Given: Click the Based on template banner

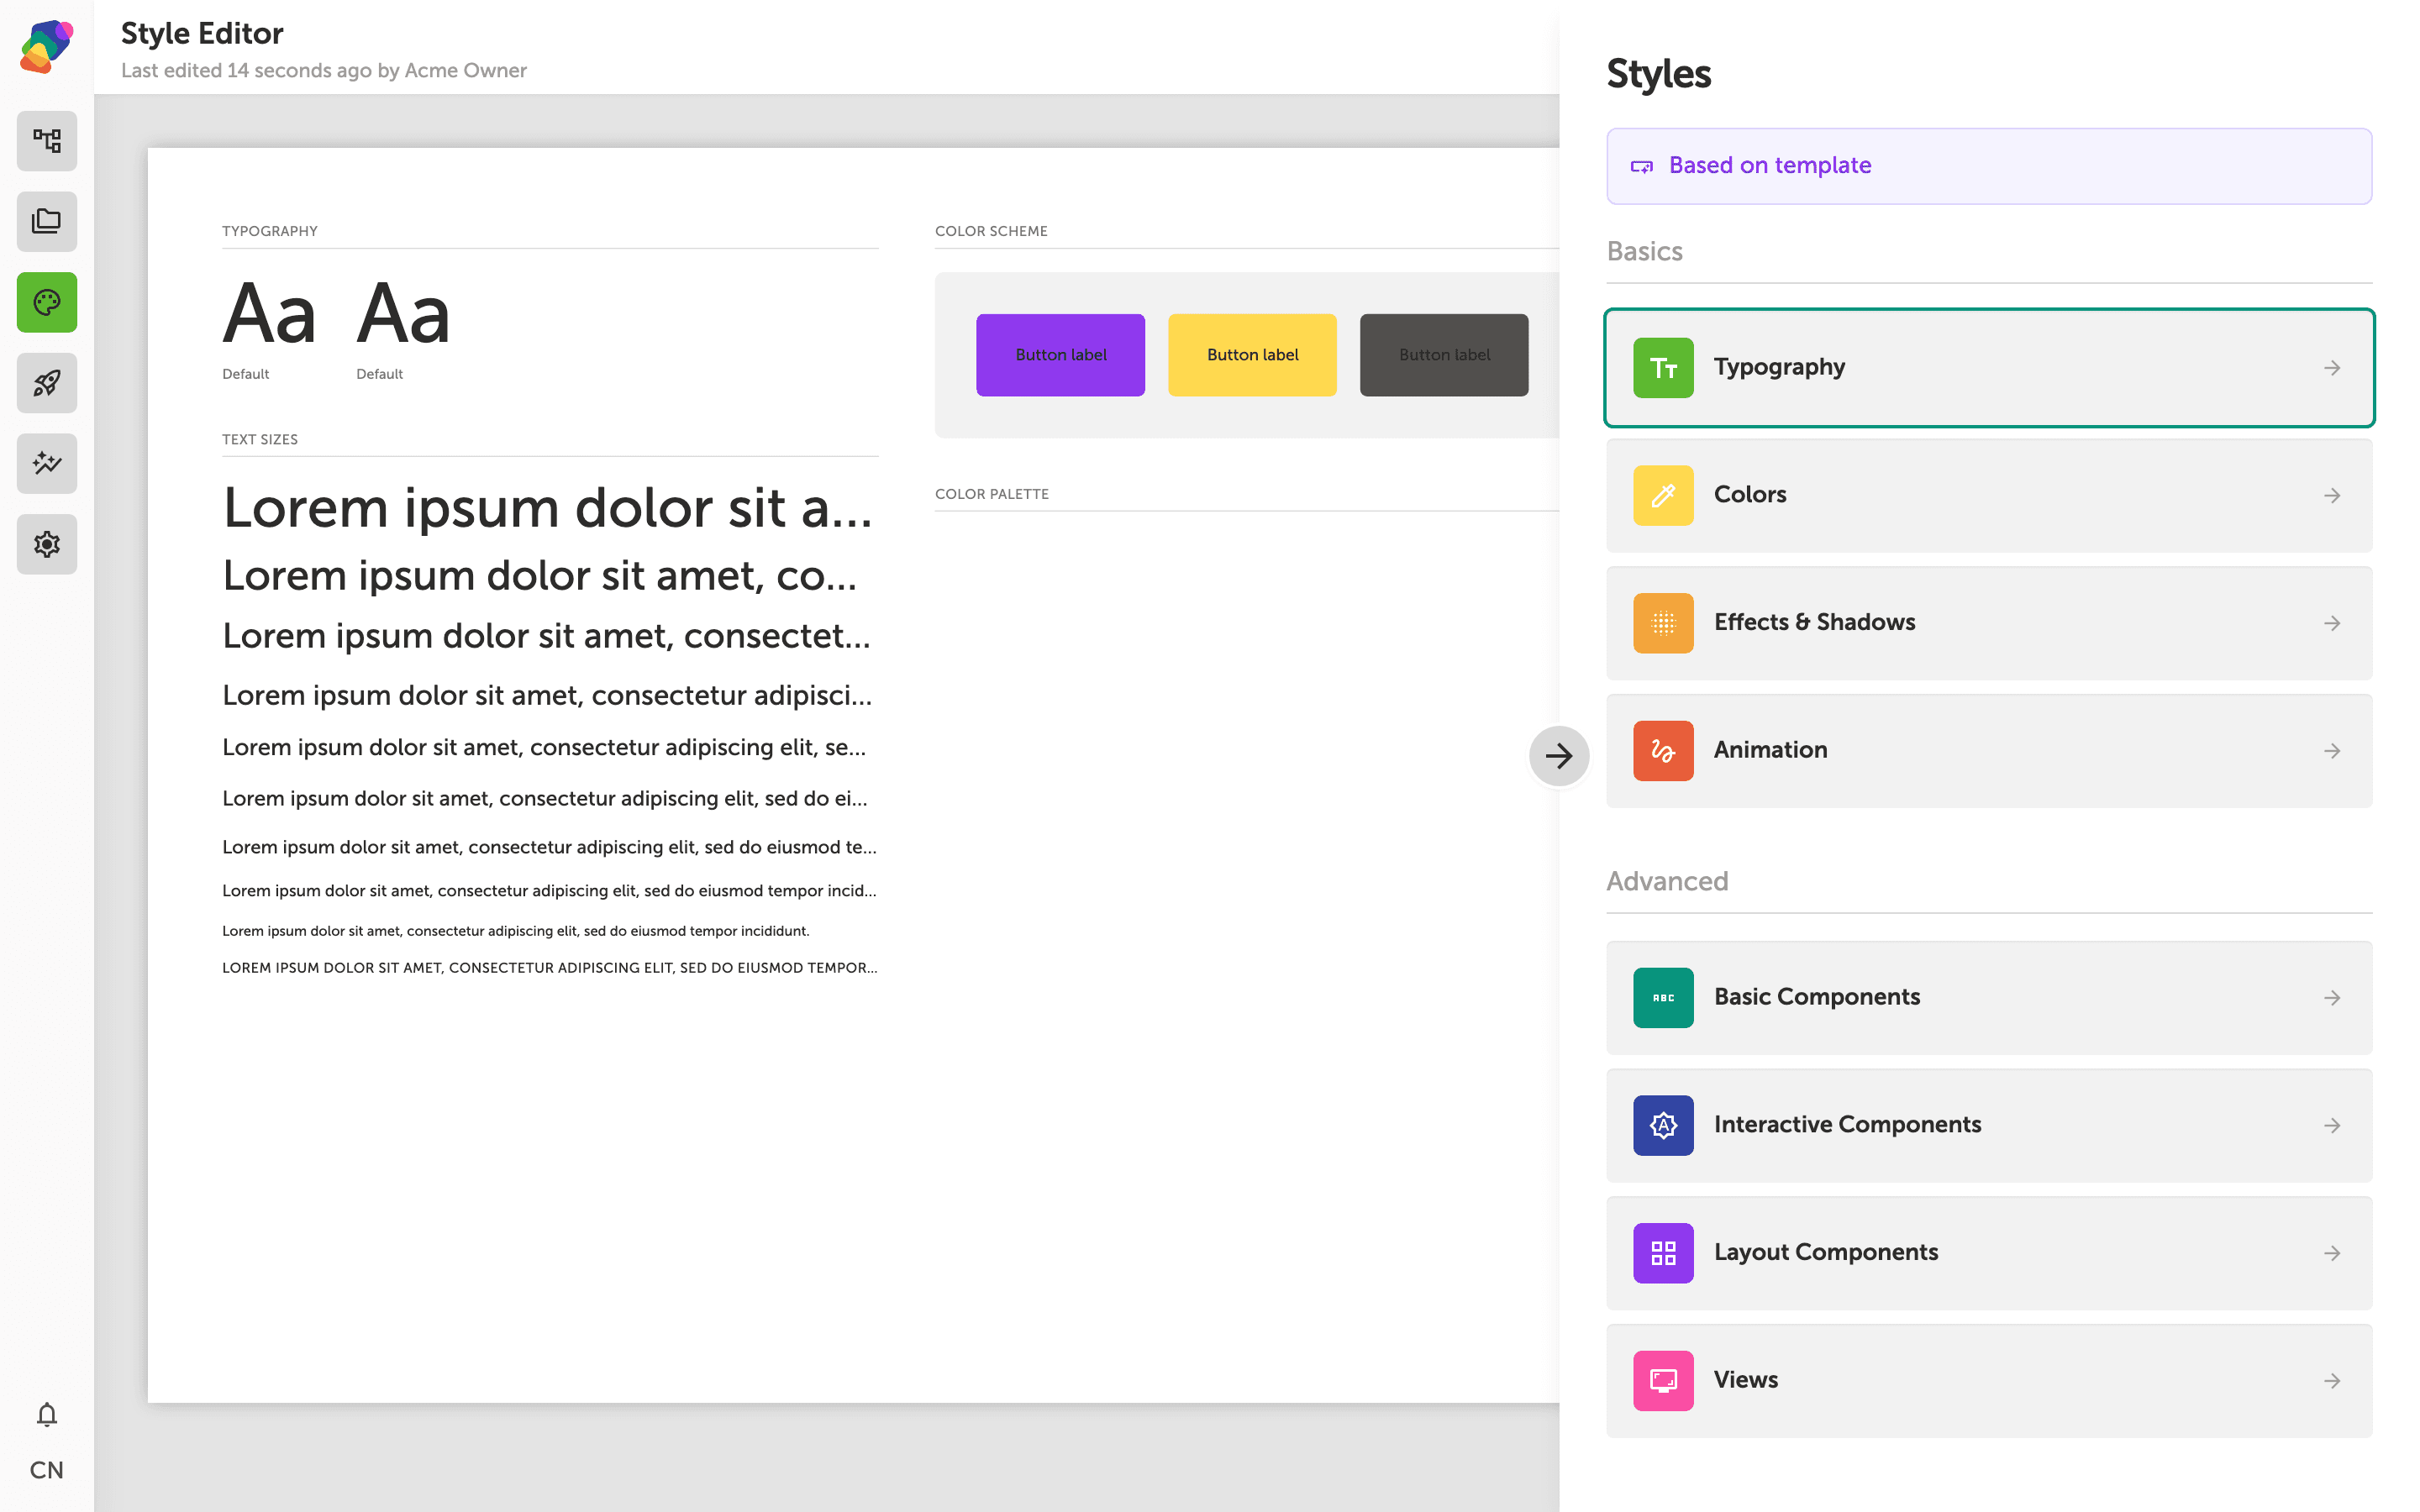Looking at the screenshot, I should point(1988,166).
